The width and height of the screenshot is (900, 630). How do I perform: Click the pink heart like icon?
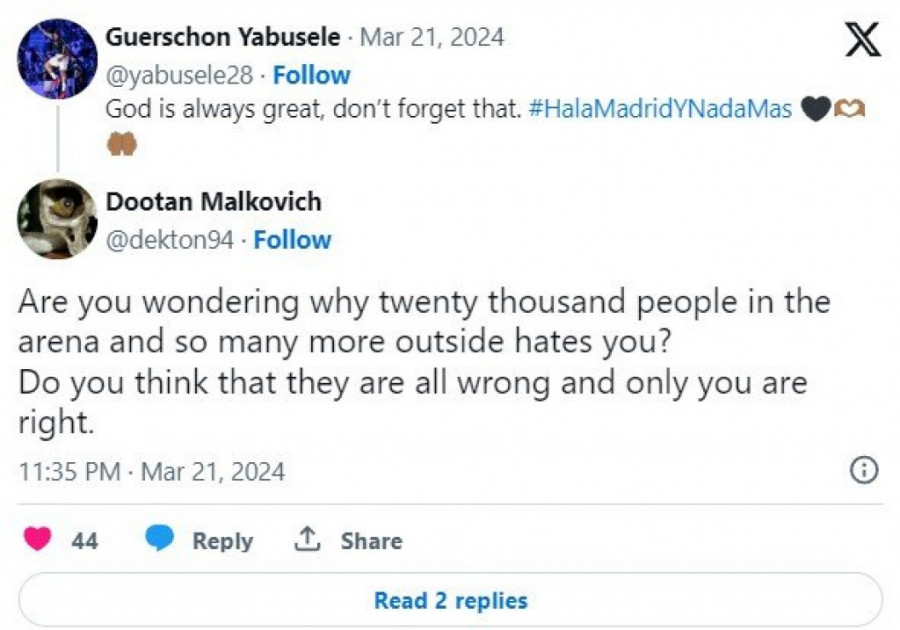pyautogui.click(x=38, y=540)
